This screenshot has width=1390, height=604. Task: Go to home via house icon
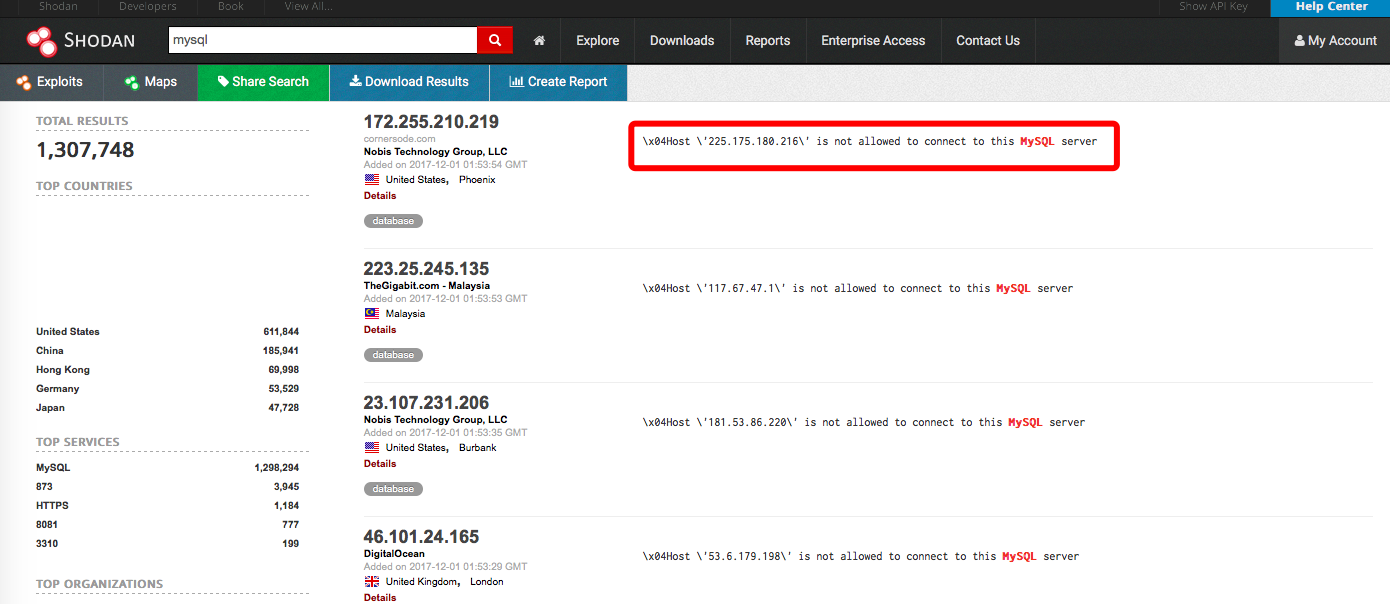coord(539,41)
